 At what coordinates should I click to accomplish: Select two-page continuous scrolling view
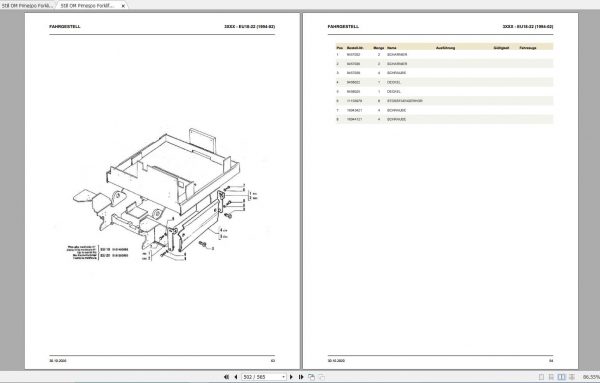click(572, 377)
